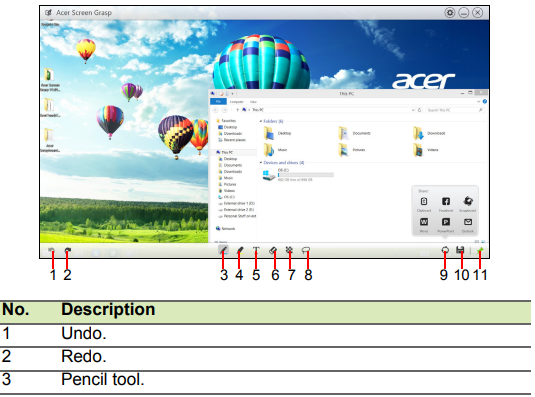Select Favorites in navigation pane
535x397 pixels.
tap(226, 121)
